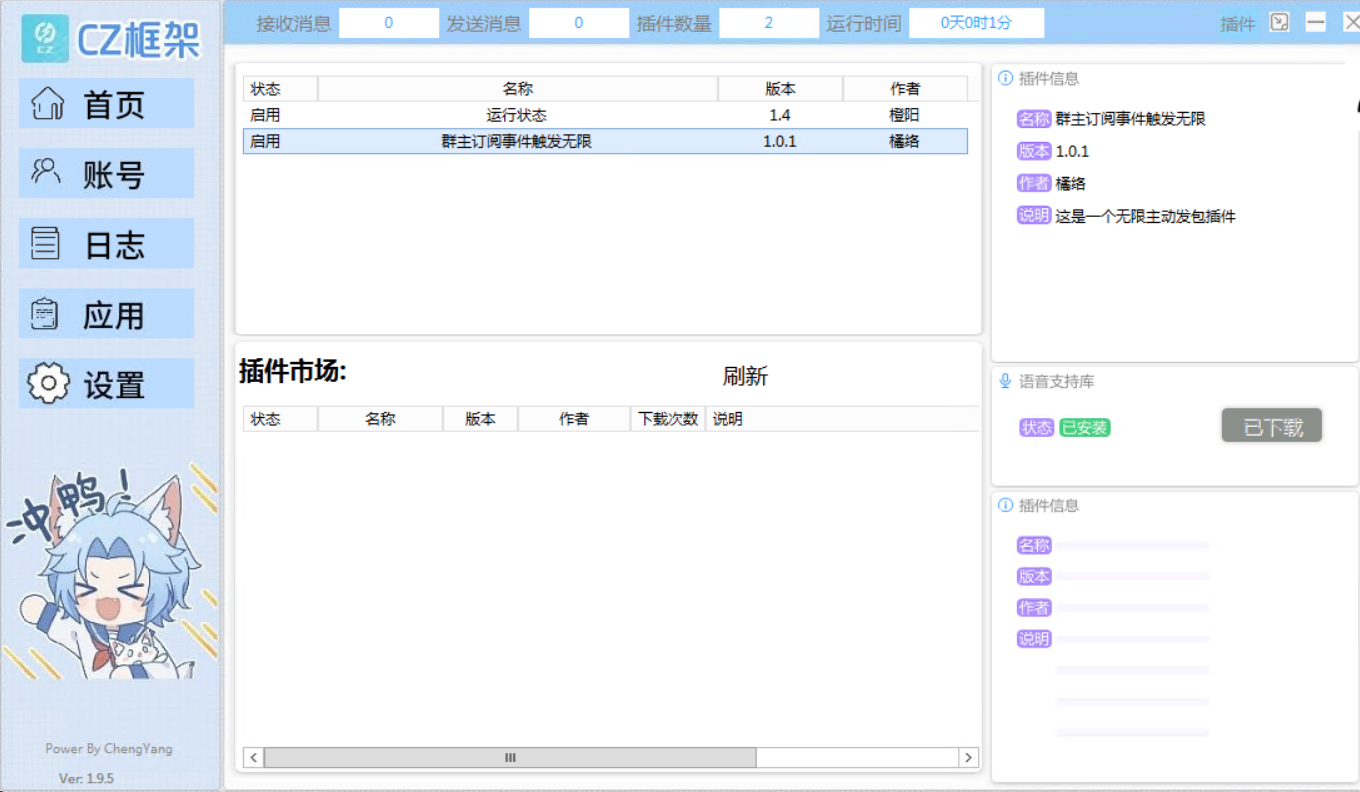The width and height of the screenshot is (1360, 792).
Task: Sort market list by 下载次数 column
Action: coord(667,418)
